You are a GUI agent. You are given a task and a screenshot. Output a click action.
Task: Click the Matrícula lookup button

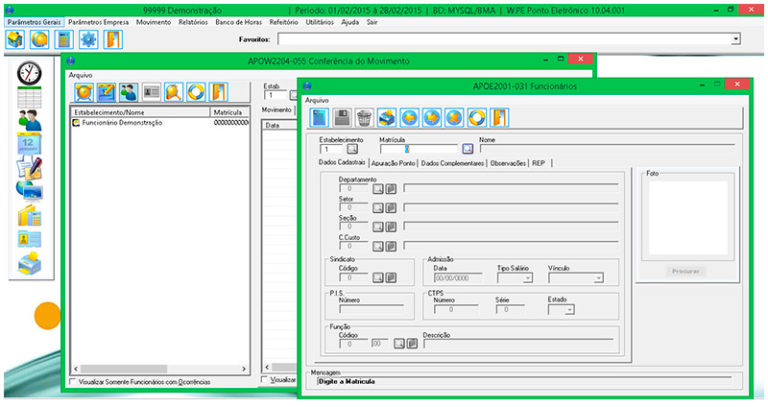(x=467, y=149)
